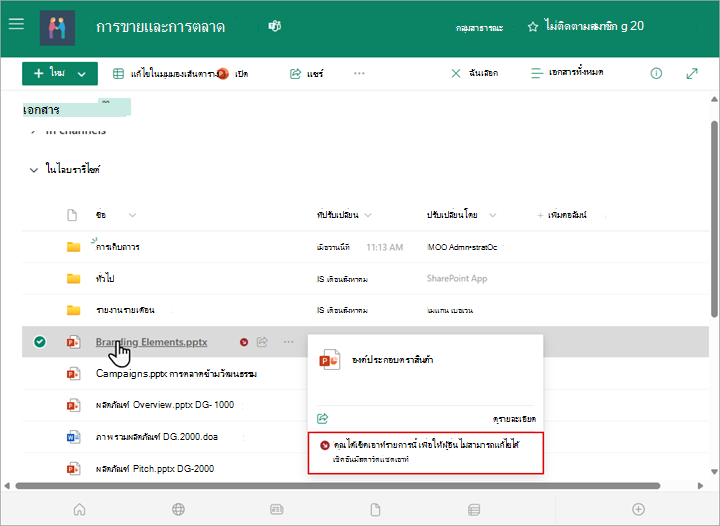Open the toolbar more options ellipsis
The width and height of the screenshot is (720, 526).
pyautogui.click(x=359, y=73)
